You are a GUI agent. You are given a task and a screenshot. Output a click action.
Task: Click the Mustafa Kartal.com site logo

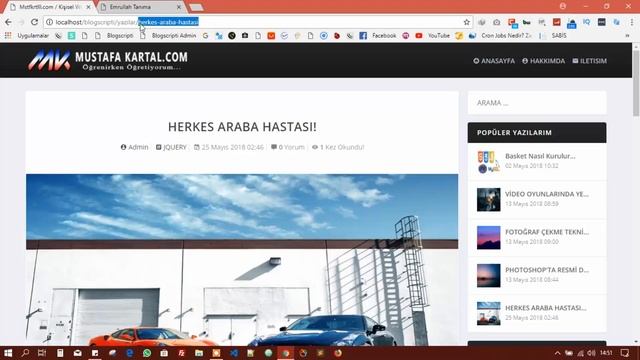tap(108, 60)
